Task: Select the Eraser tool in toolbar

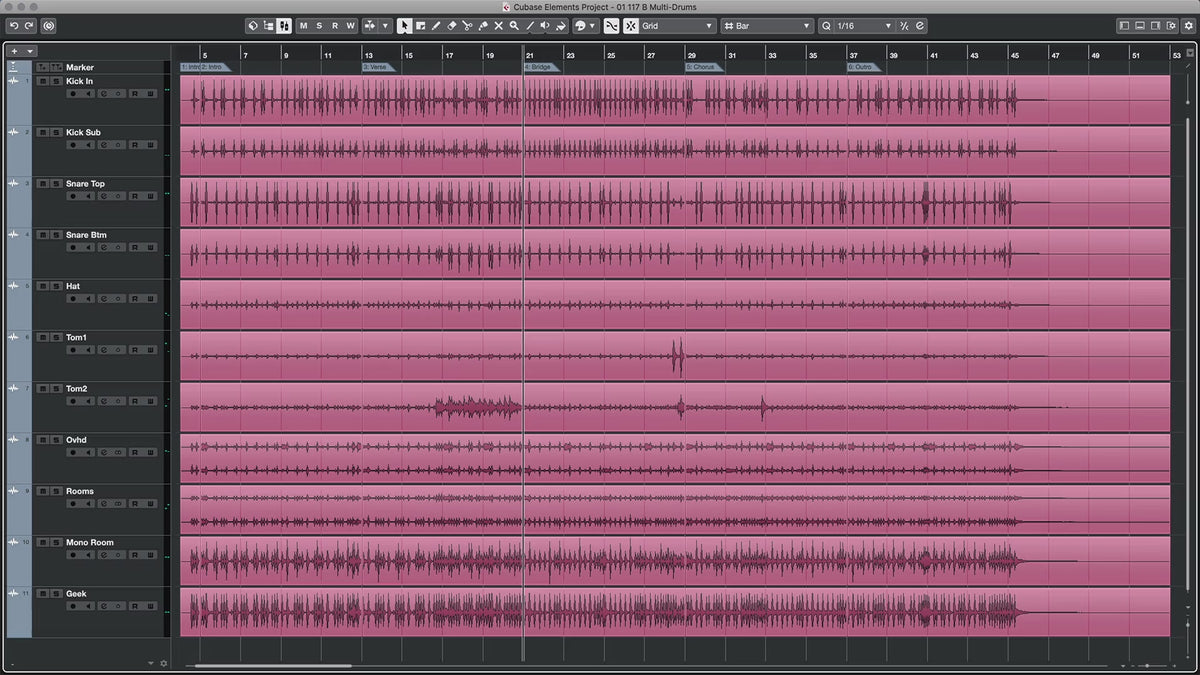Action: point(451,26)
